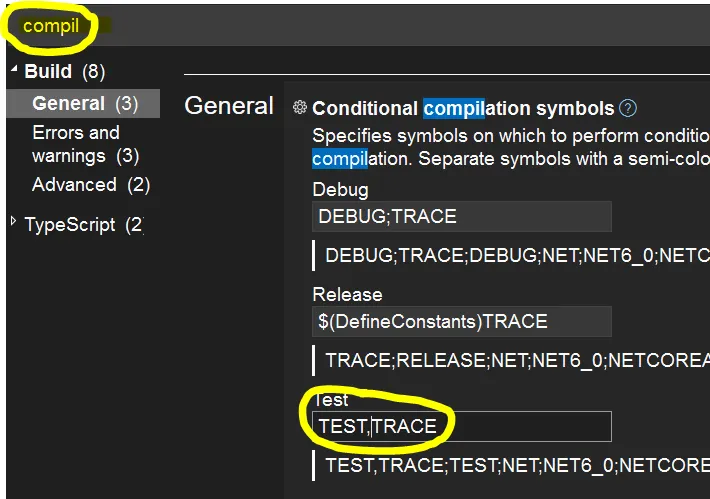This screenshot has height=499, width=710.
Task: Click the gear icon beside Conditional compilation symbols
Action: (x=299, y=108)
